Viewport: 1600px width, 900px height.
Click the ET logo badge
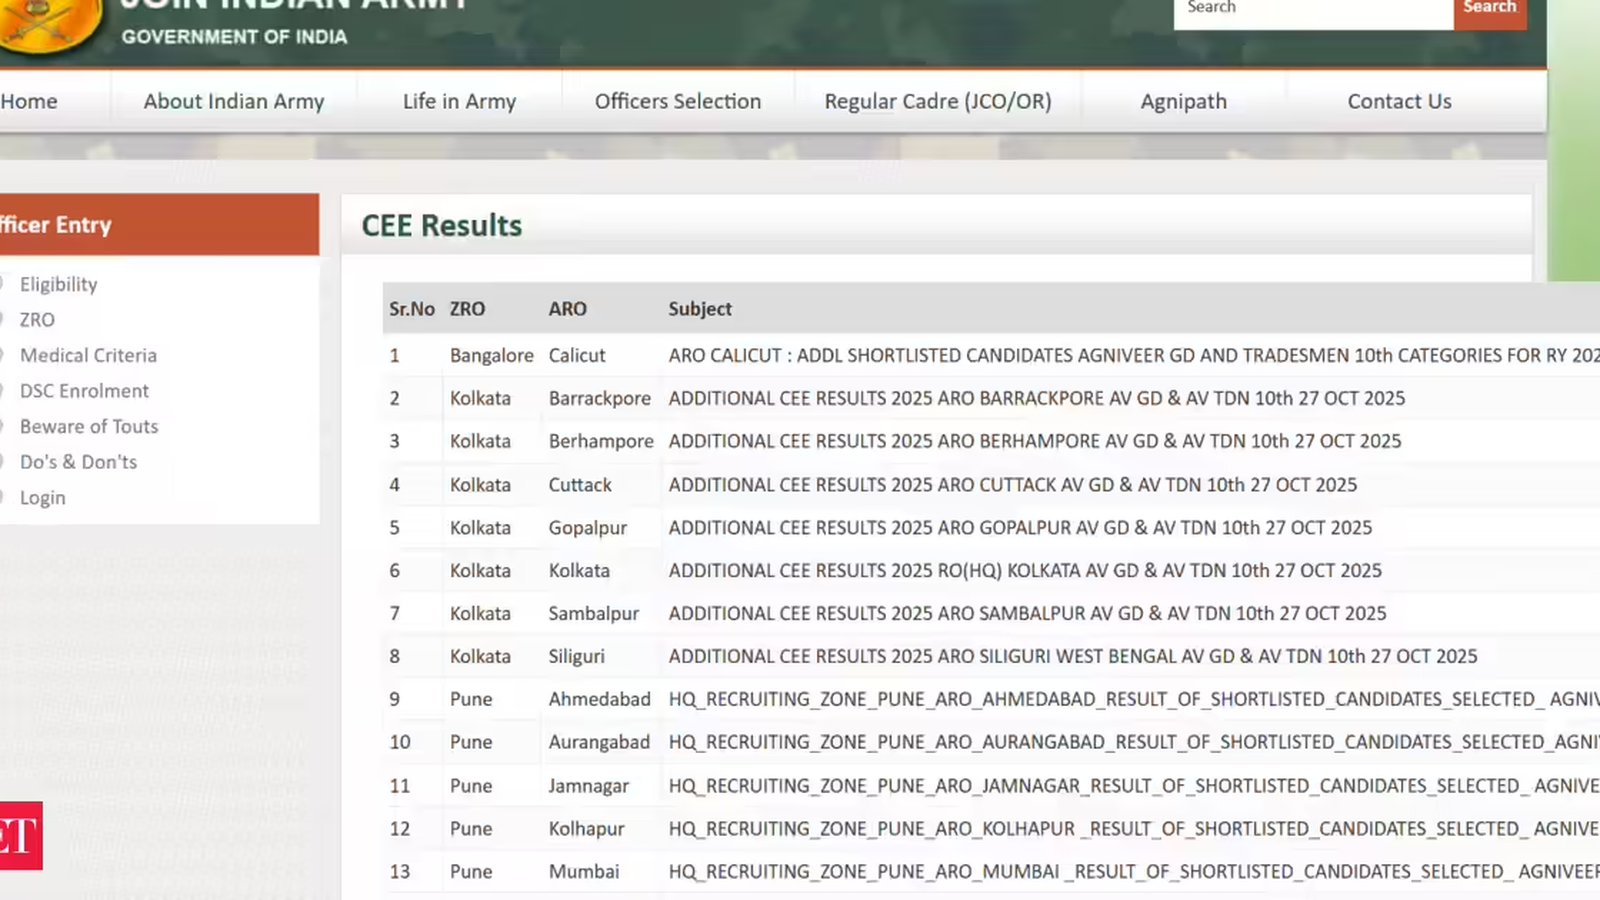tap(21, 835)
